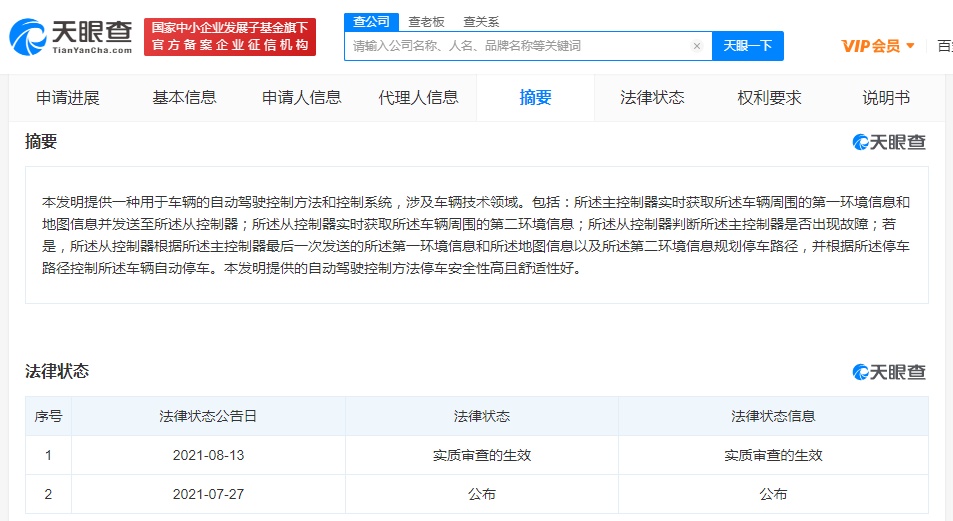Clear the search box with the X icon
Screen dimensions: 953x521
click(x=697, y=46)
